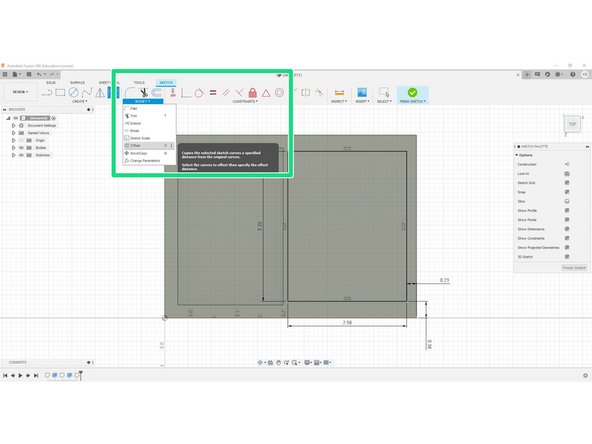The height and width of the screenshot is (444, 592).
Task: Toggle Construction icon in Sketch Palette
Action: 567,164
